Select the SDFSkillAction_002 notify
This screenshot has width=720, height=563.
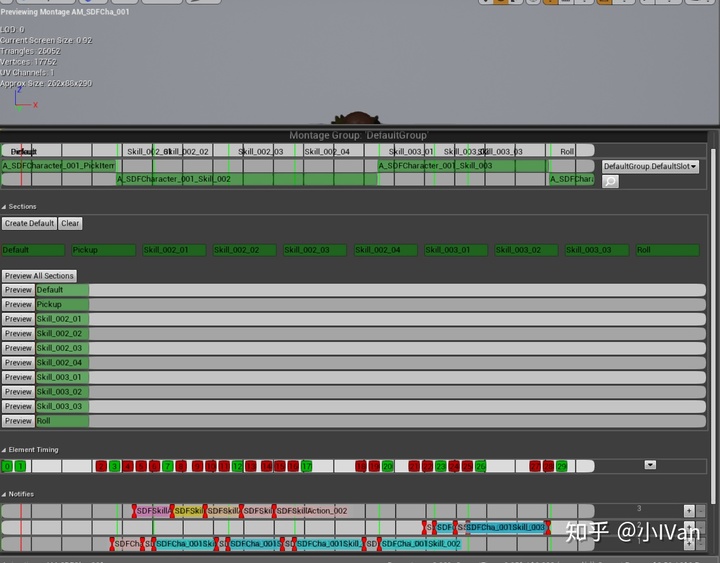click(311, 511)
